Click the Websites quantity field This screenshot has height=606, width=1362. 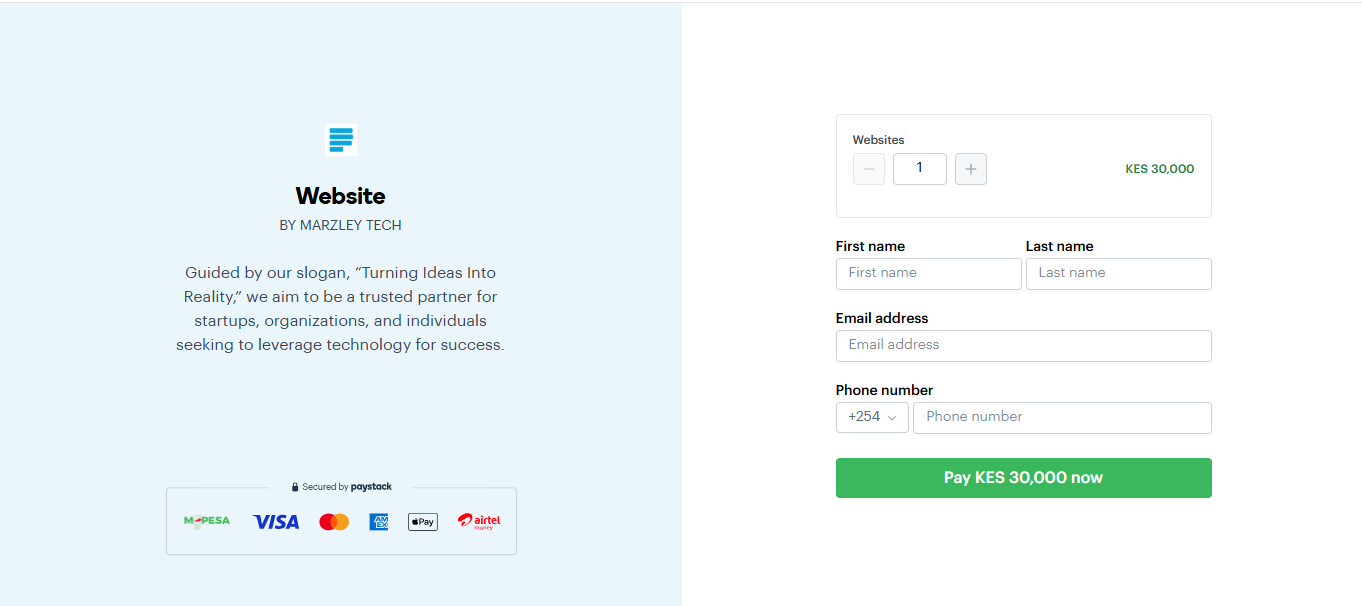coord(919,169)
